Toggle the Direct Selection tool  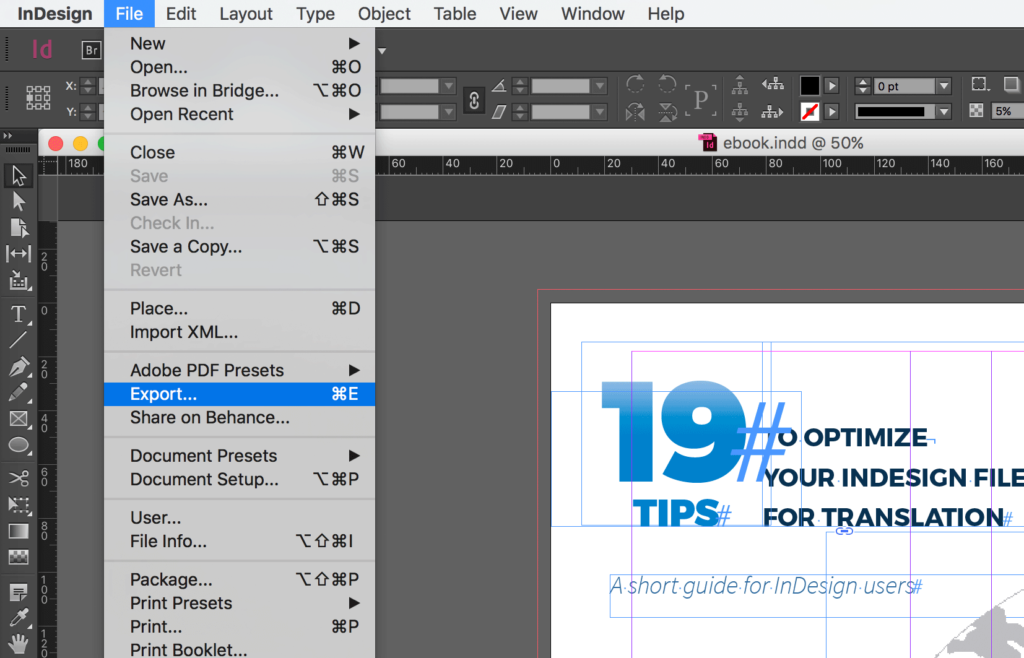pos(18,202)
